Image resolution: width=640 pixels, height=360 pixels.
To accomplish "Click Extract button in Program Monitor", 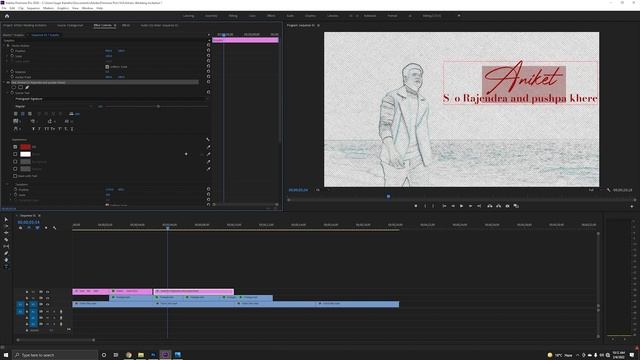I will (498, 206).
